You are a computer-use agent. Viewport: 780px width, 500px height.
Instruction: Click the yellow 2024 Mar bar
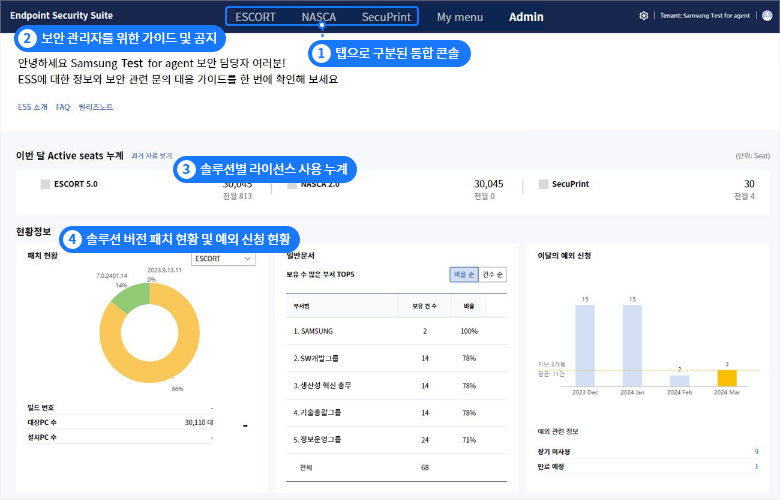(727, 379)
